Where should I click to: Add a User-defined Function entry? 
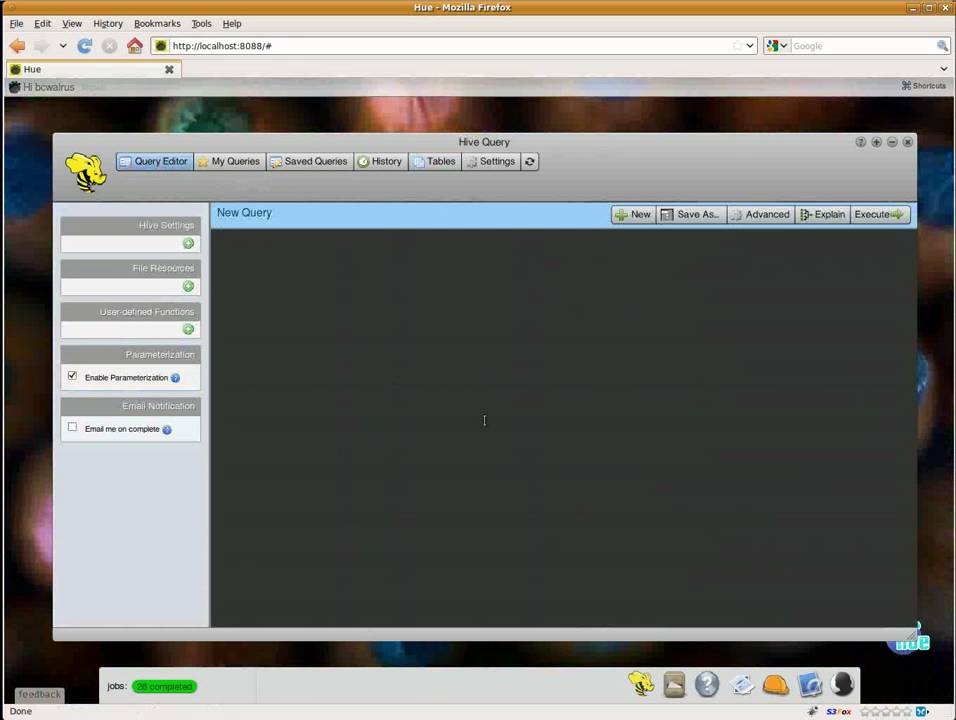188,330
